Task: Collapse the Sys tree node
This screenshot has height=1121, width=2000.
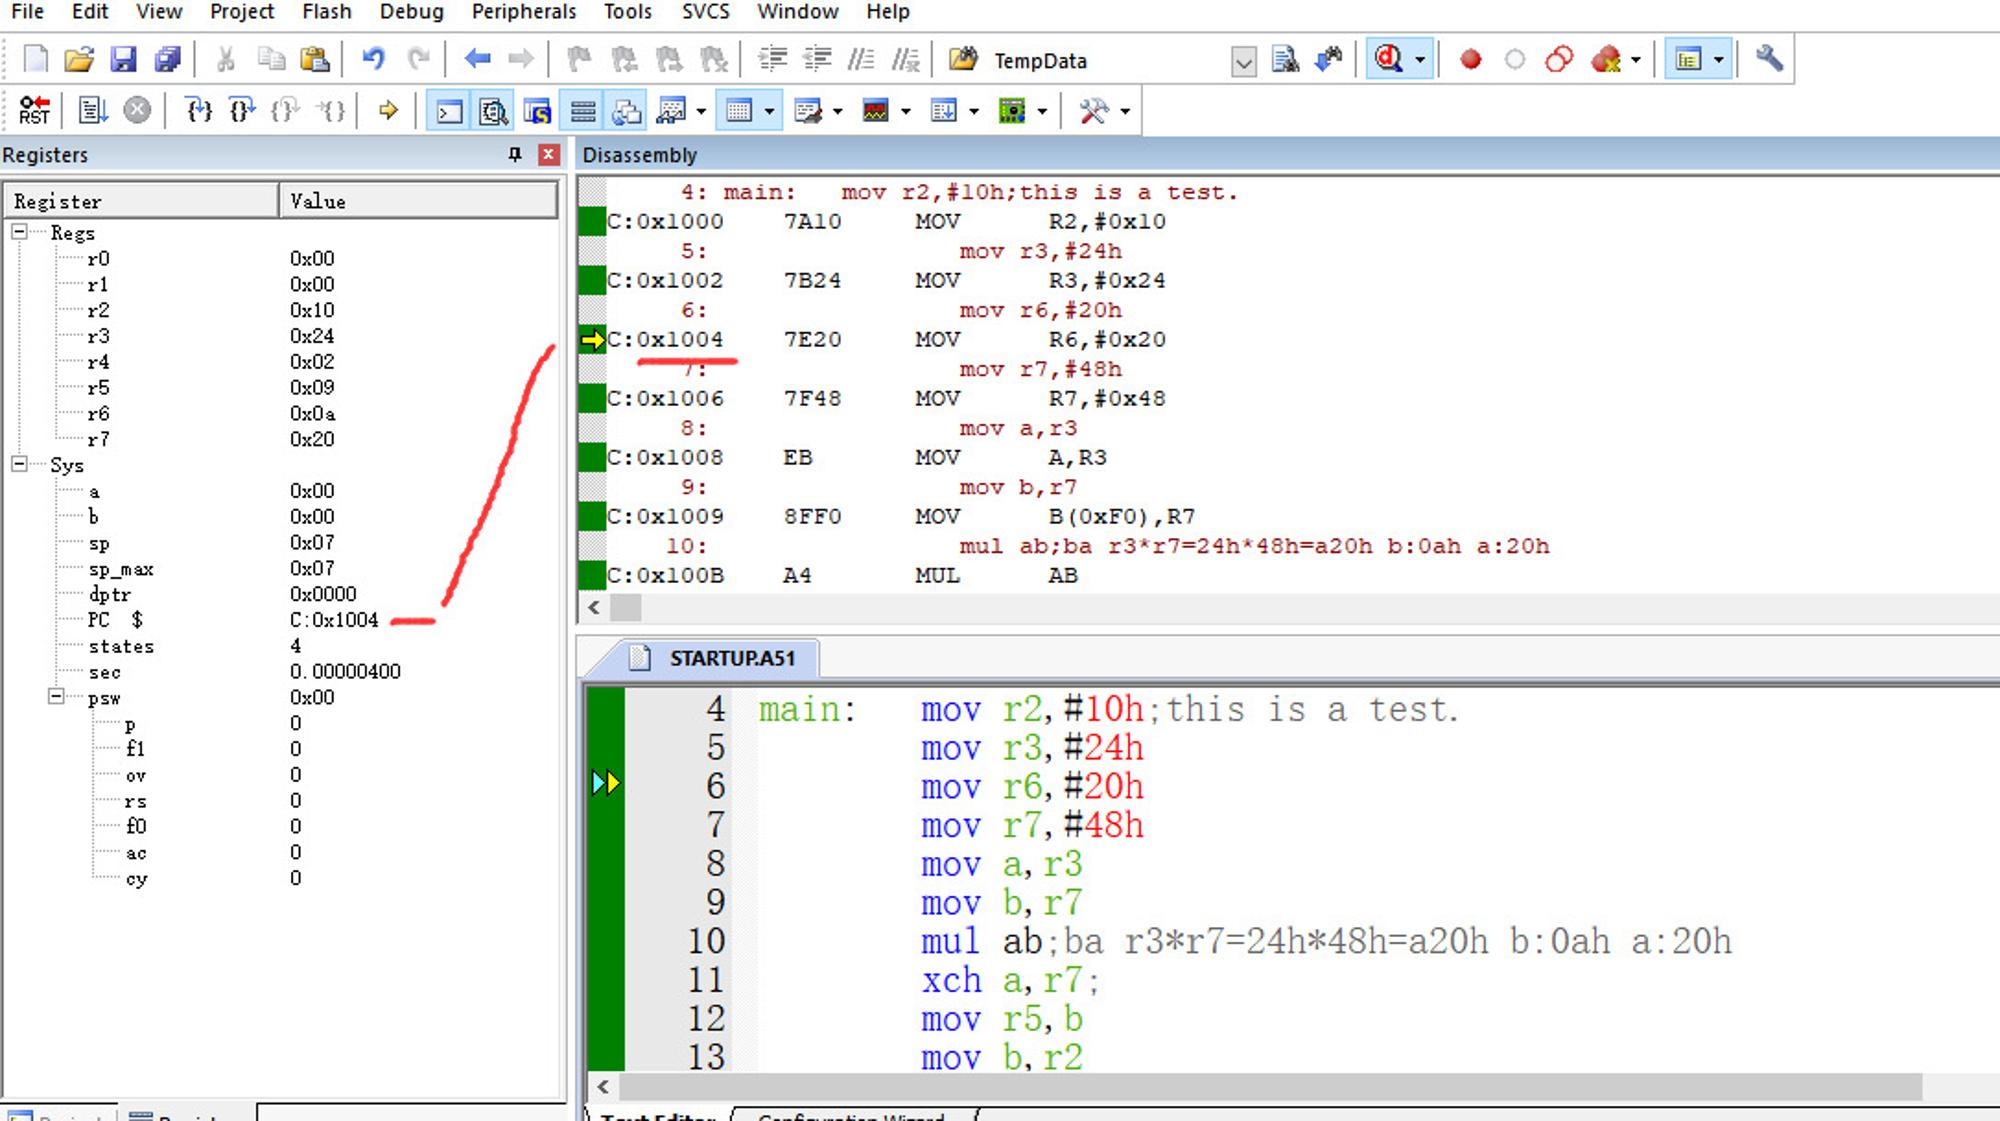Action: (19, 464)
